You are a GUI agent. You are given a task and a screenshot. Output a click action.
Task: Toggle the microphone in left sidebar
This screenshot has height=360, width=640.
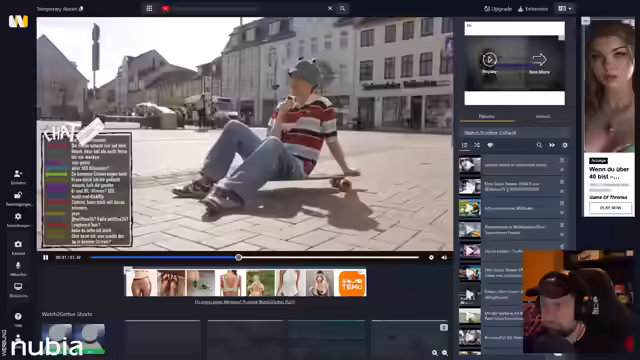coord(18,266)
